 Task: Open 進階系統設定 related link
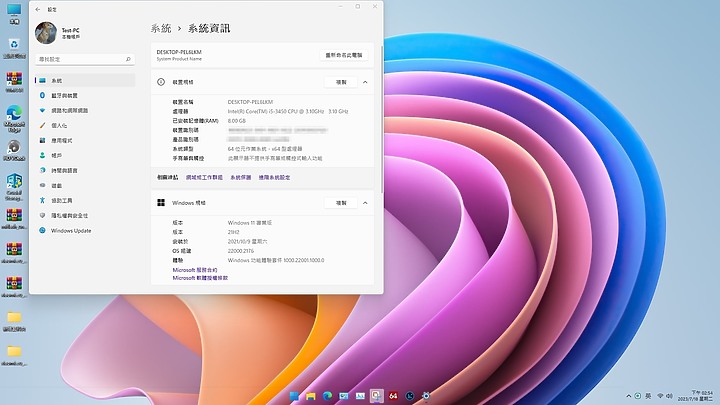274,177
